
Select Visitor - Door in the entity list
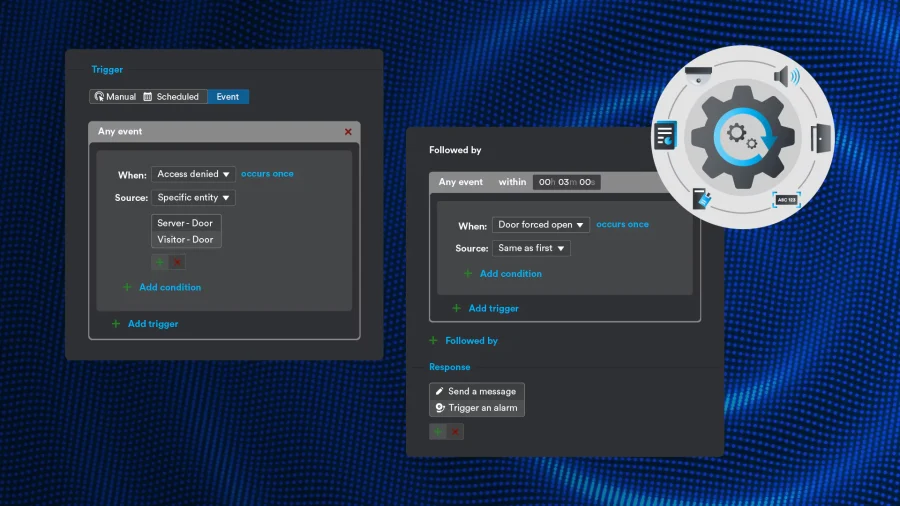tap(186, 240)
